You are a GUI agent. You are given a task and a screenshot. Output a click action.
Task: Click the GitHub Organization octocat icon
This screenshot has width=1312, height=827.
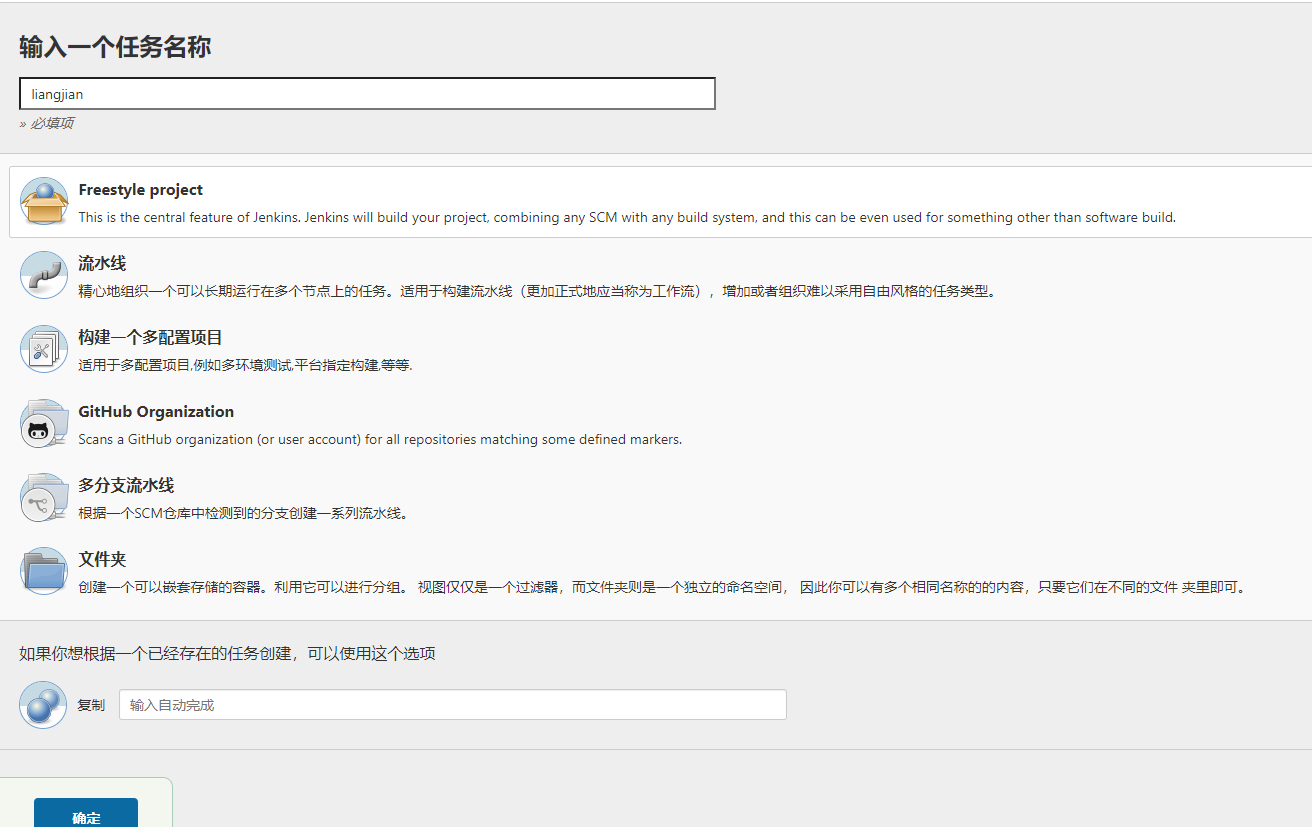point(44,423)
